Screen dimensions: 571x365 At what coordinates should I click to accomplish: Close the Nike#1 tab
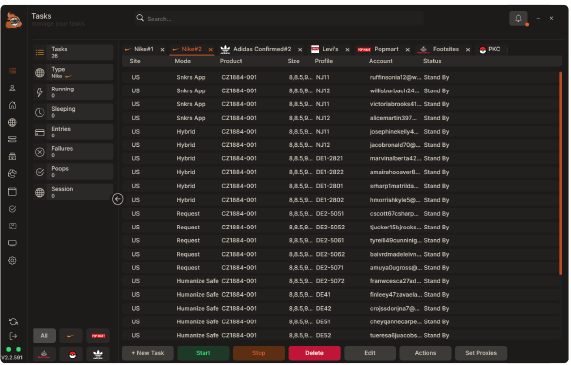(162, 50)
